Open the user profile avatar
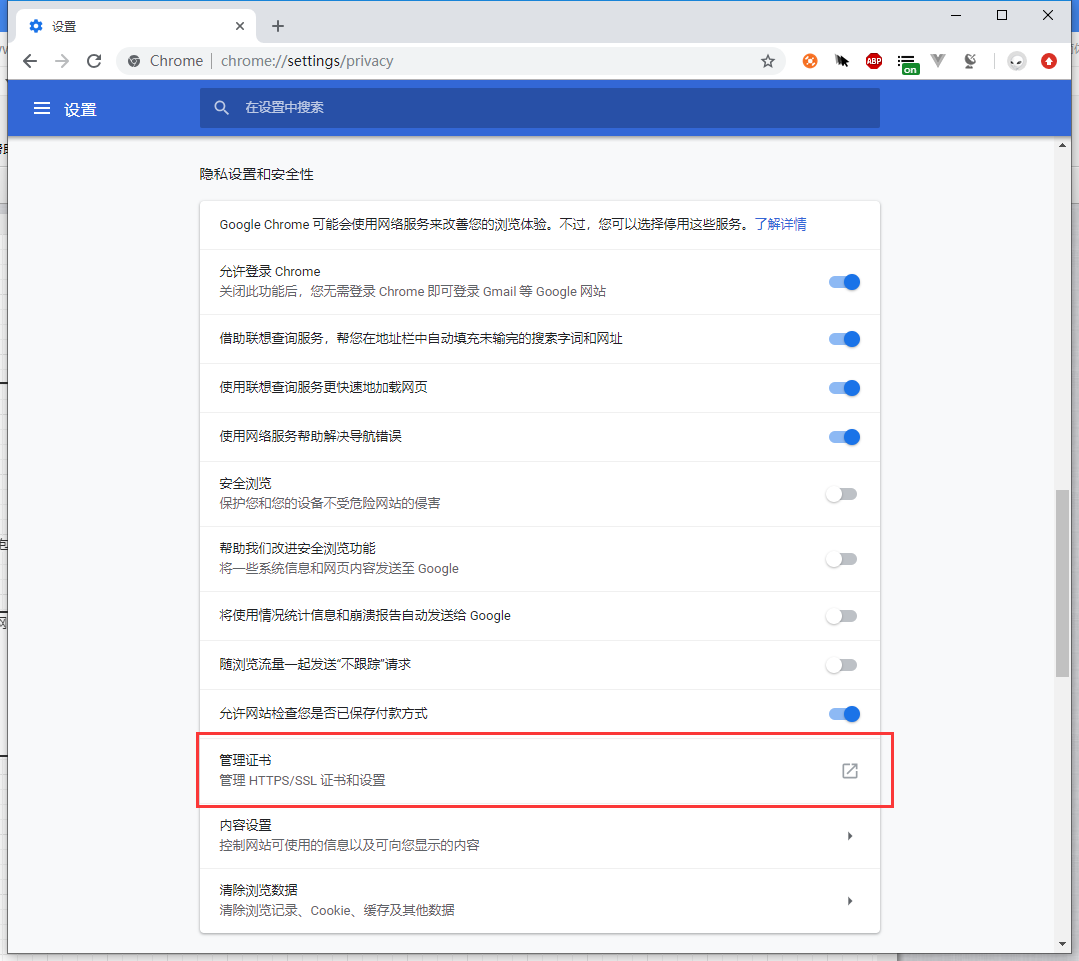The image size is (1079, 961). click(x=1016, y=61)
